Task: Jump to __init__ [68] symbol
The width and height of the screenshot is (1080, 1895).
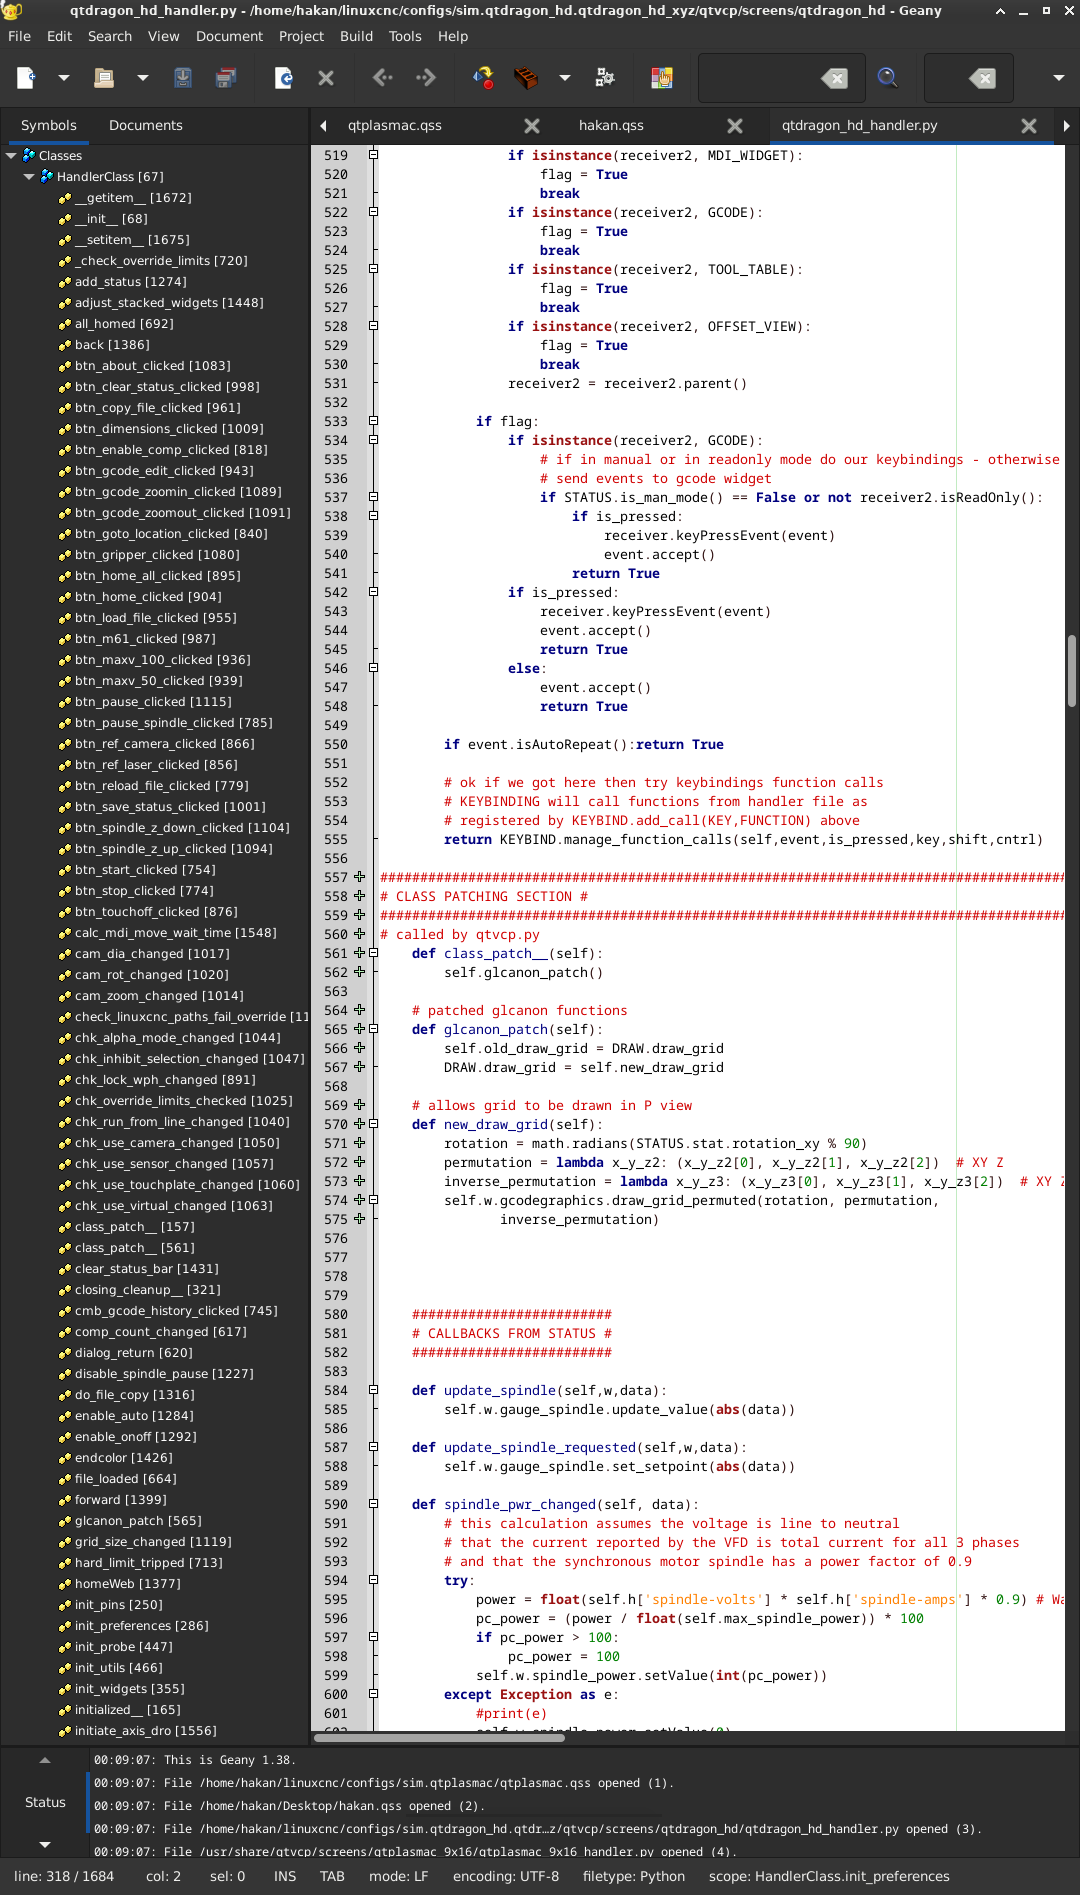Action: pos(111,218)
